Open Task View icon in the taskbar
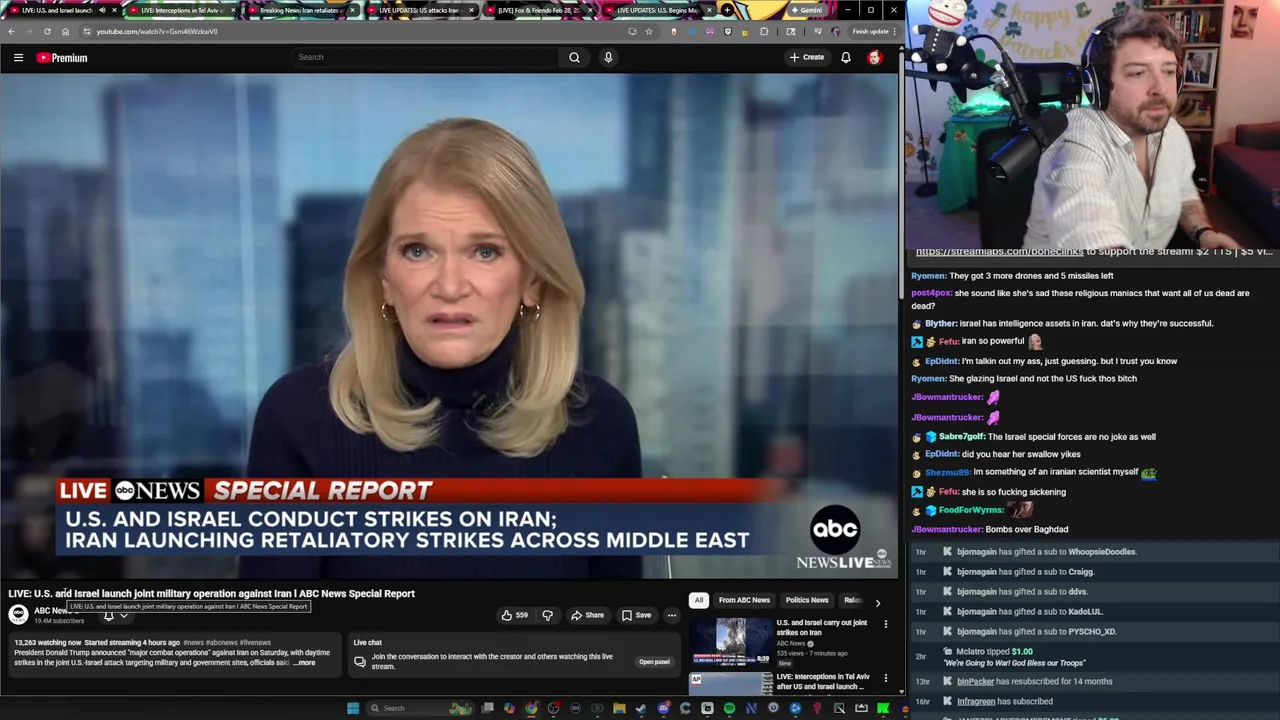This screenshot has height=720, width=1280. point(487,708)
